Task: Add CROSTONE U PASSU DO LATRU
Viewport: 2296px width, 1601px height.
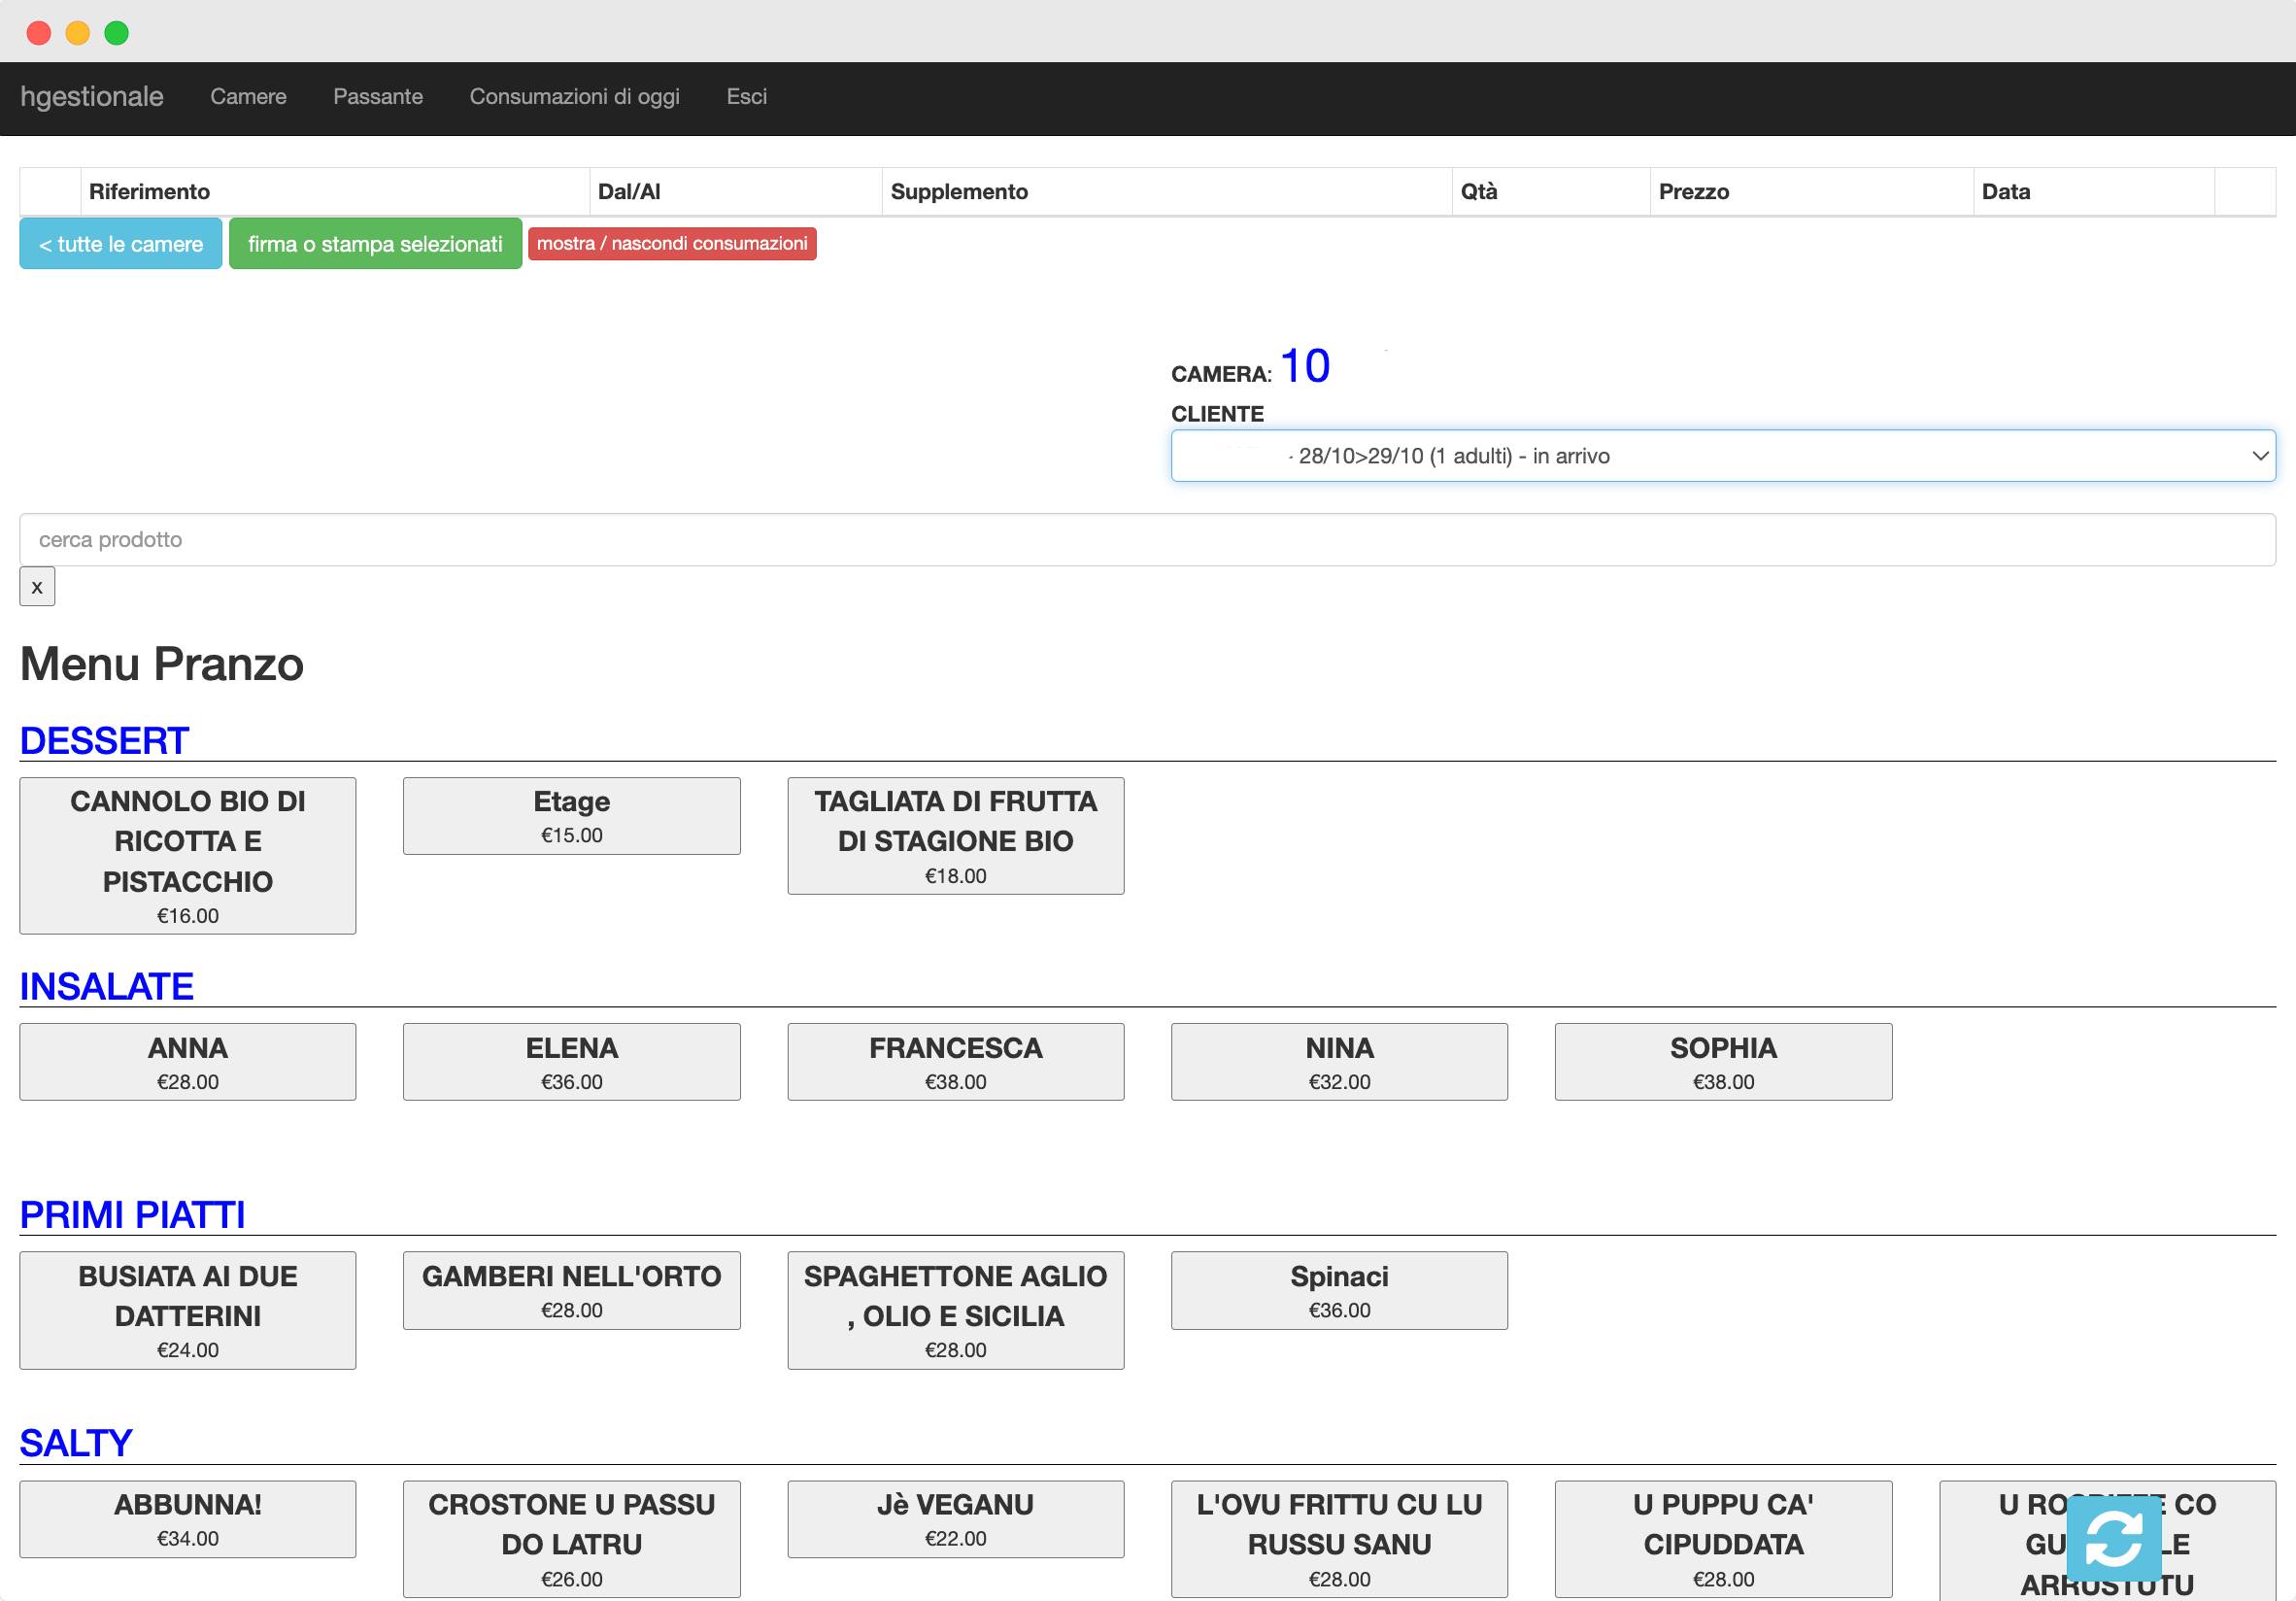Action: click(x=572, y=1539)
